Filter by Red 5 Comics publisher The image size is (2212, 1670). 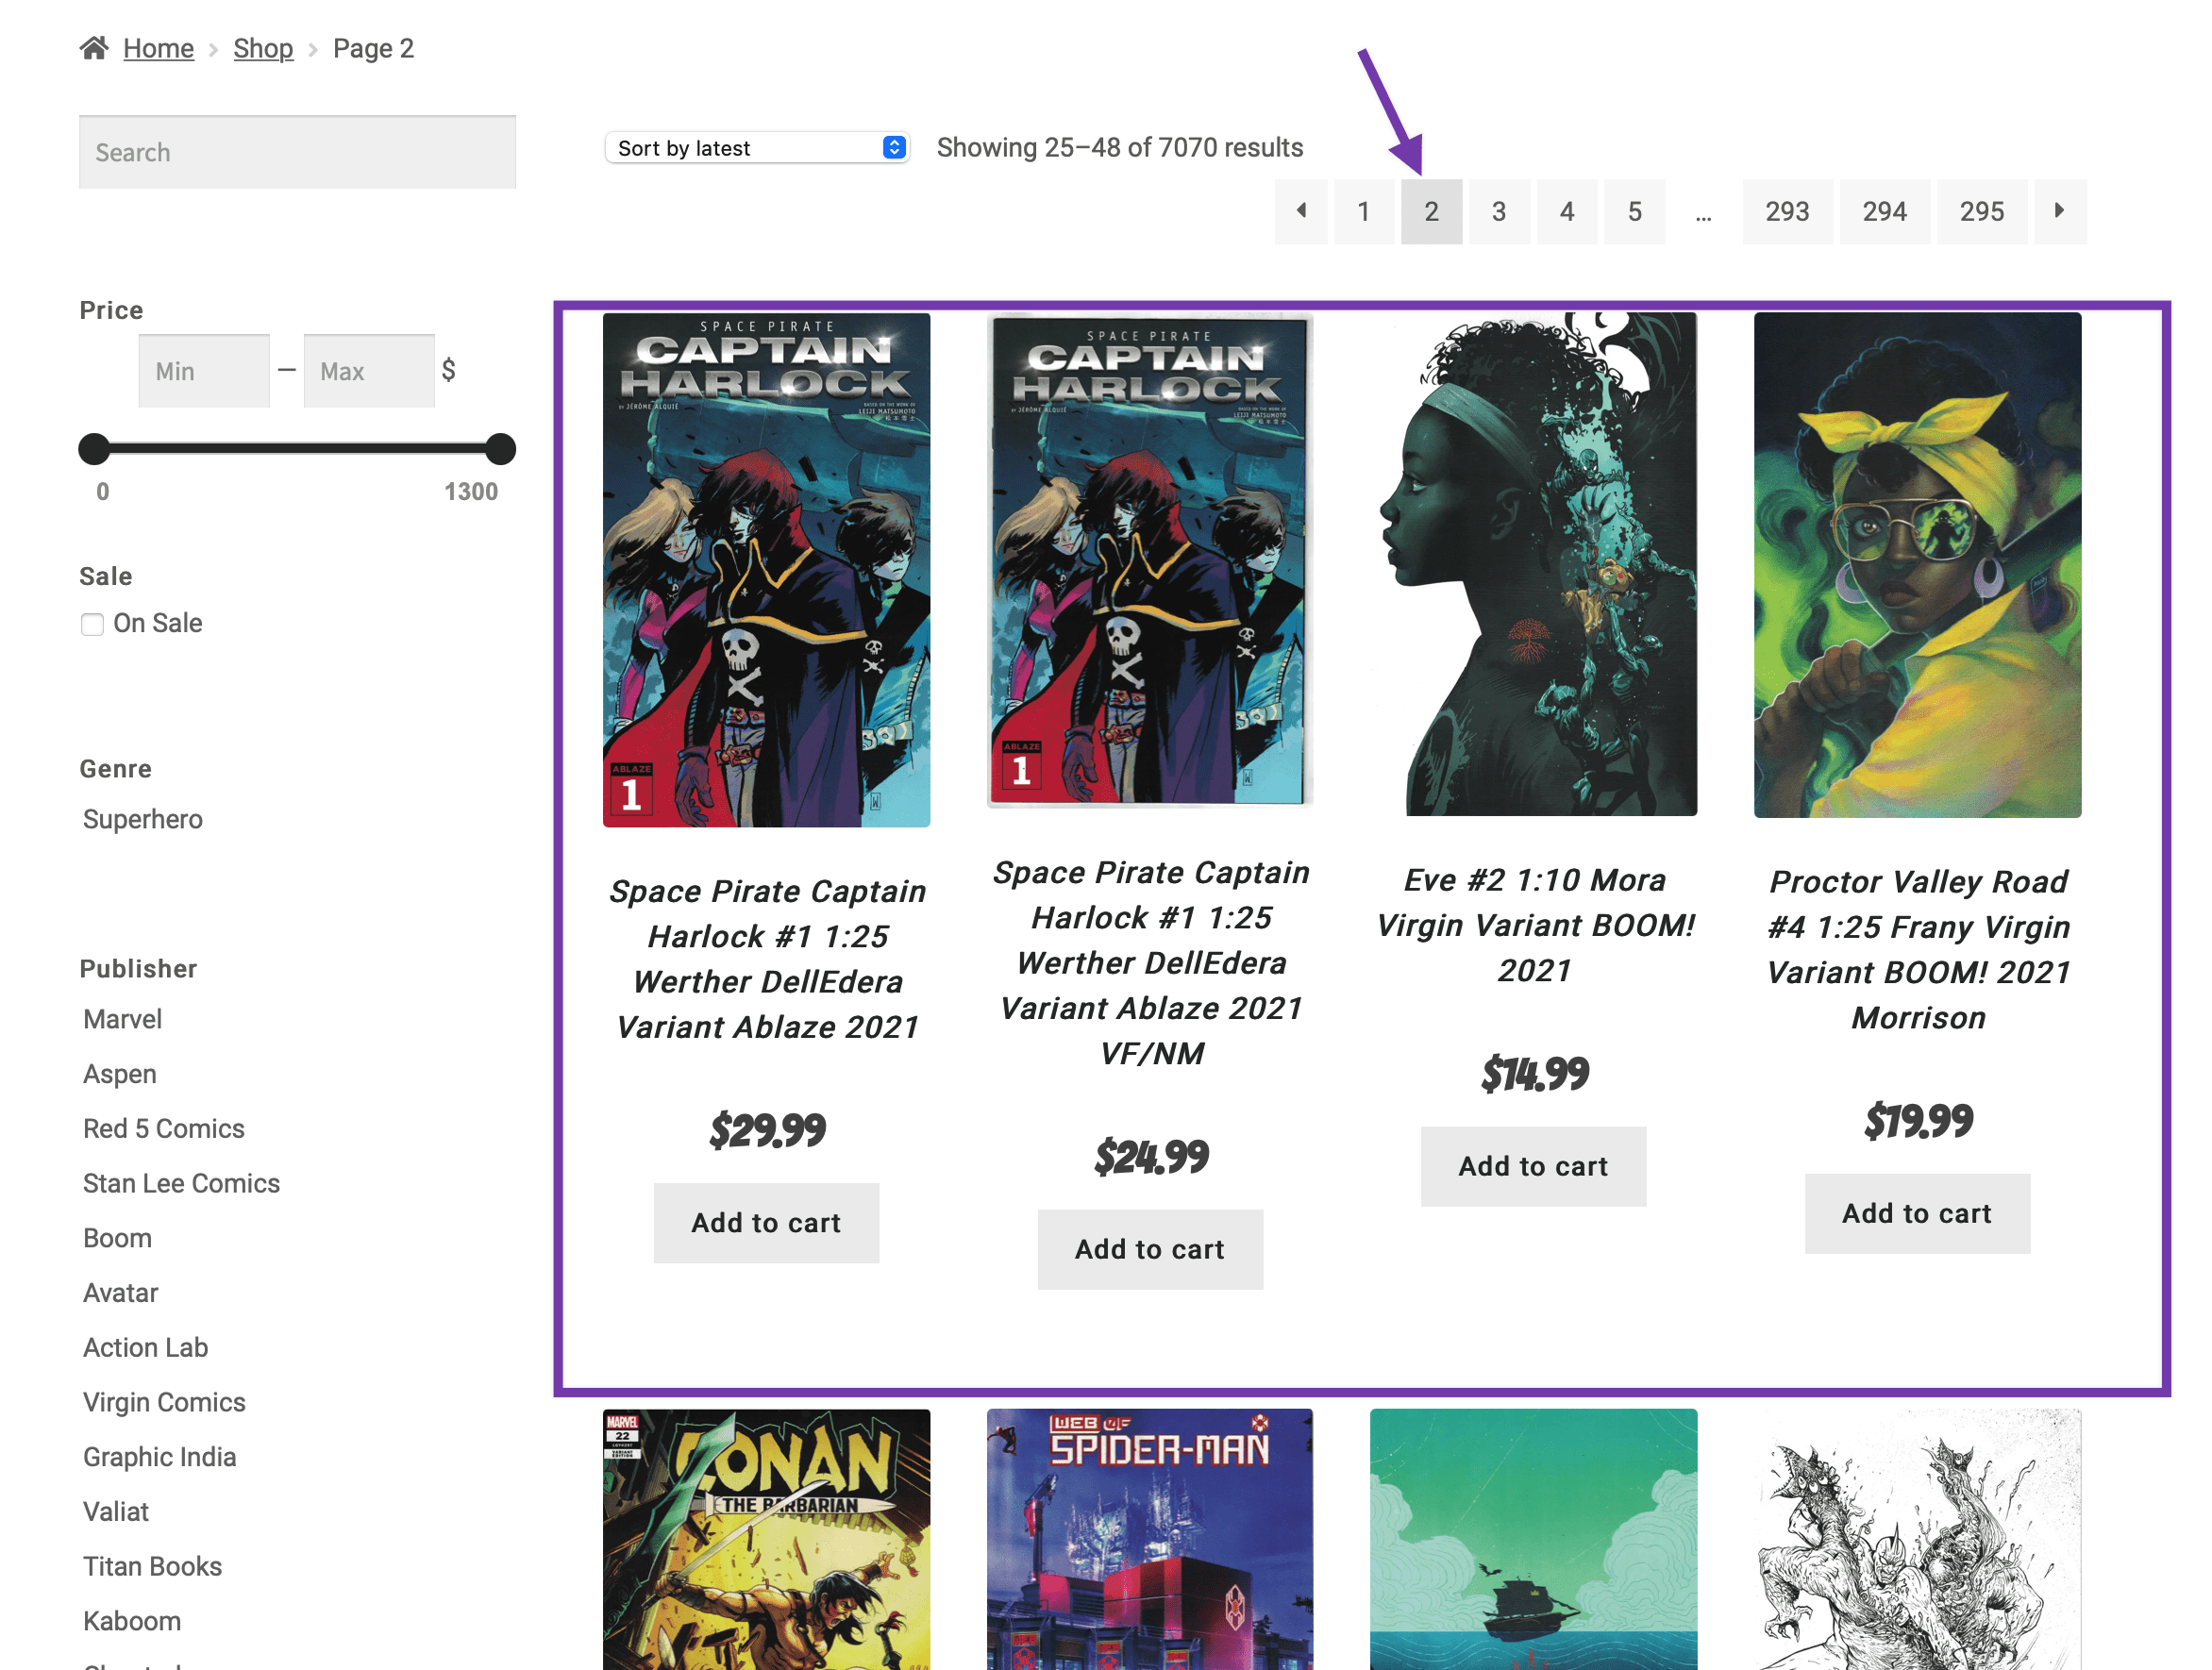(x=164, y=1128)
